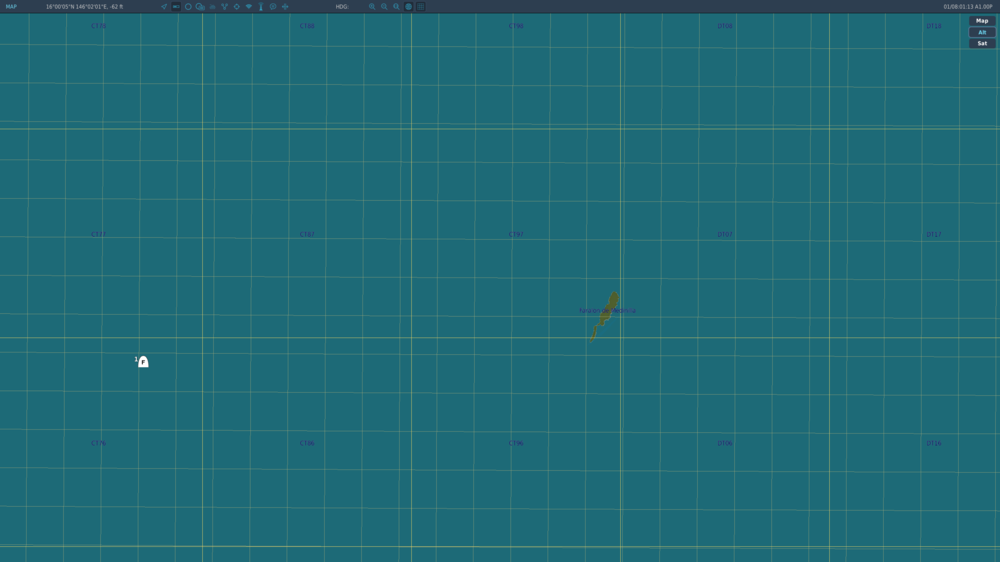Viewport: 1000px width, 562px height.
Task: Select the ruler measurement tool
Action: click(176, 6)
